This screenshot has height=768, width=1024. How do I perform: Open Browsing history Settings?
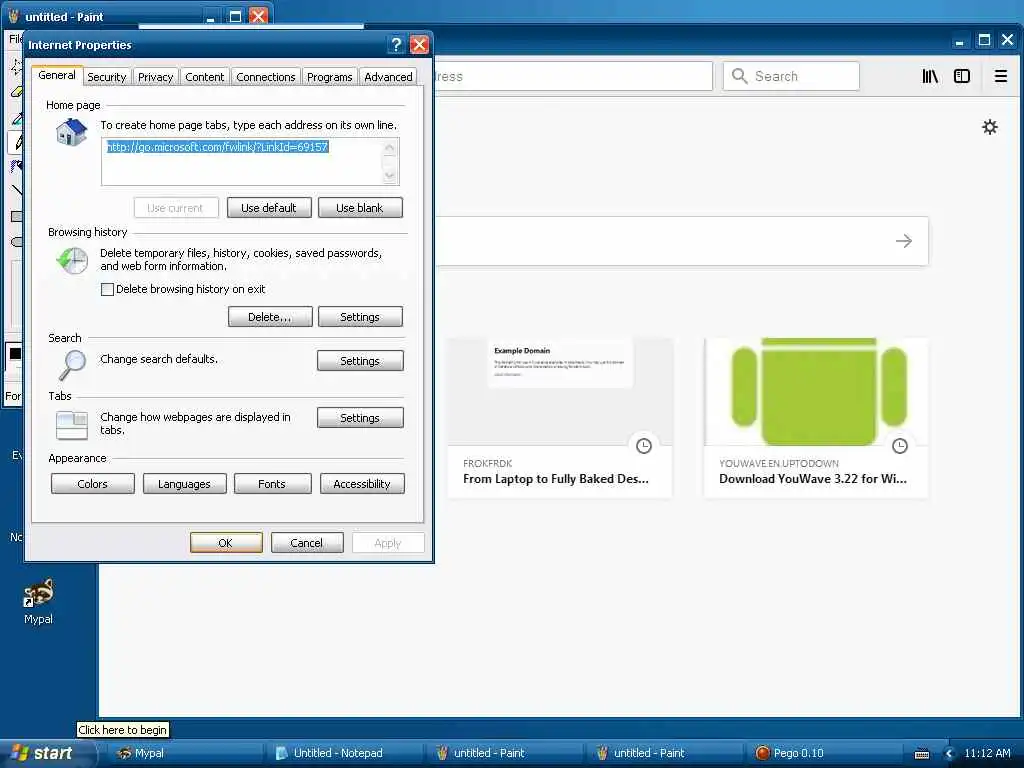[360, 317]
